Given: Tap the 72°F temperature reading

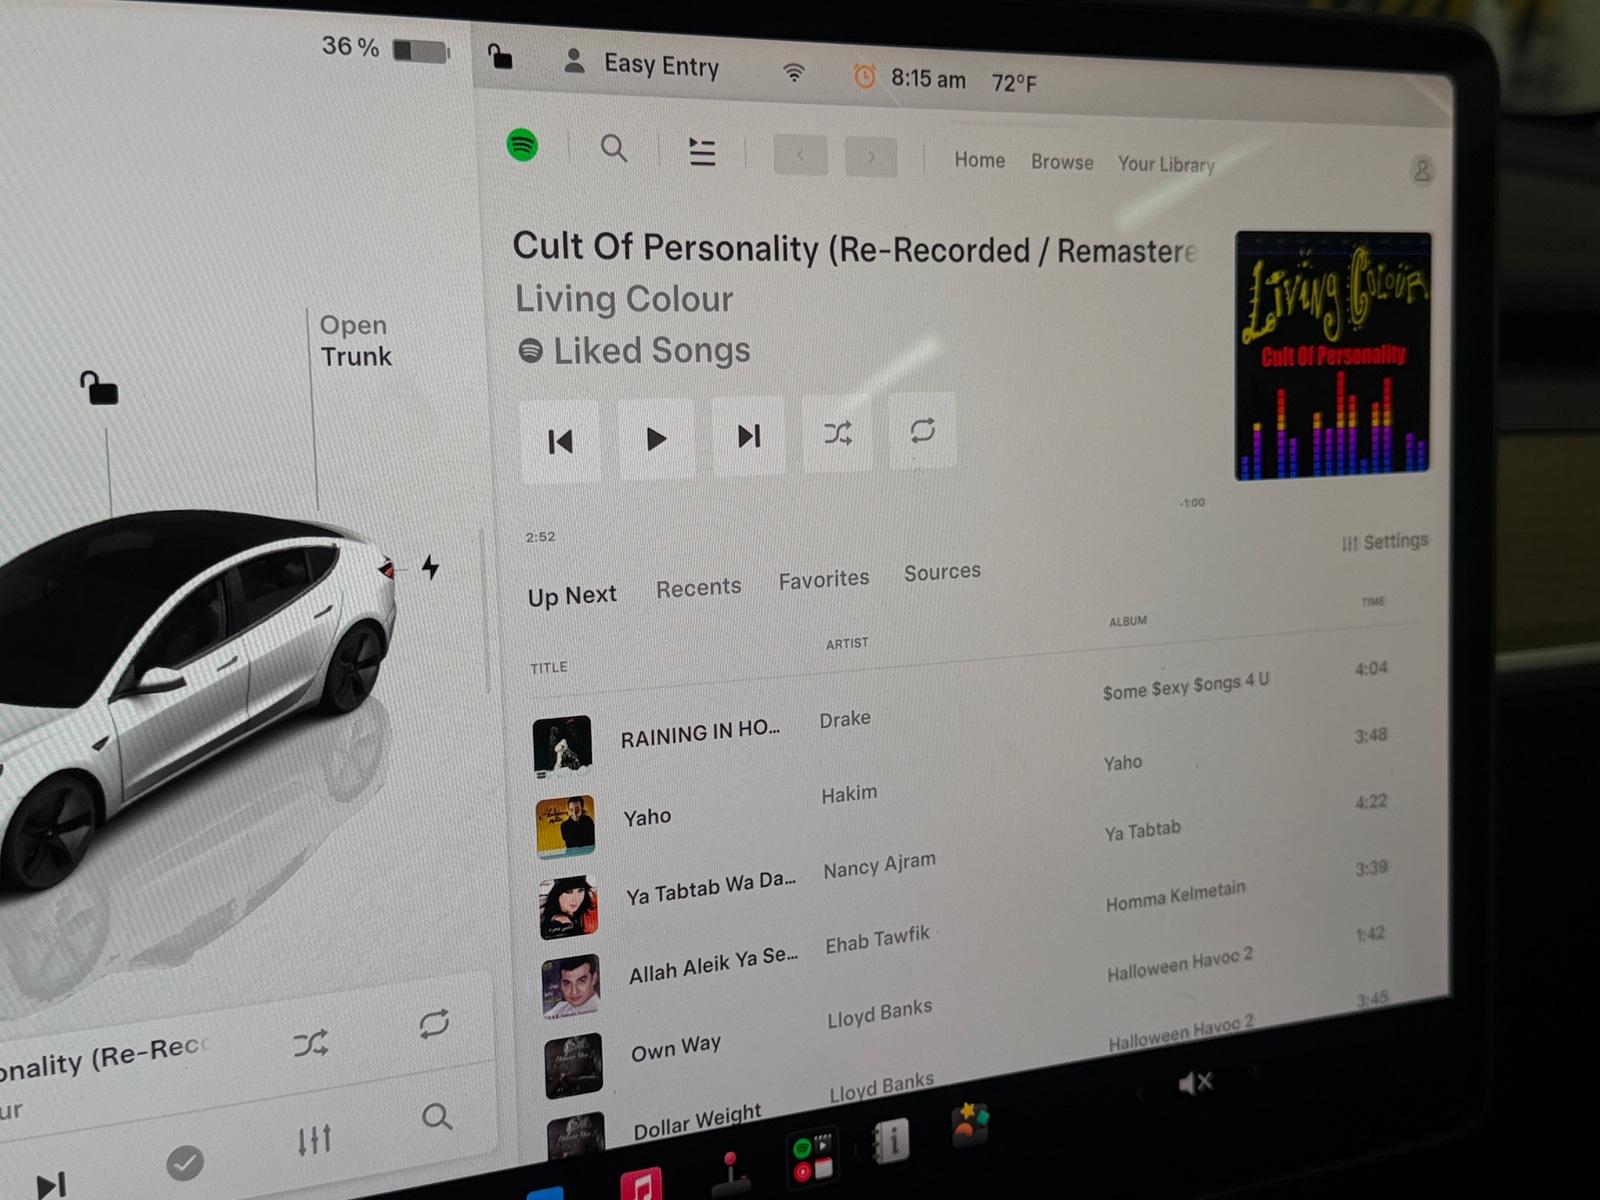Looking at the screenshot, I should point(1014,83).
